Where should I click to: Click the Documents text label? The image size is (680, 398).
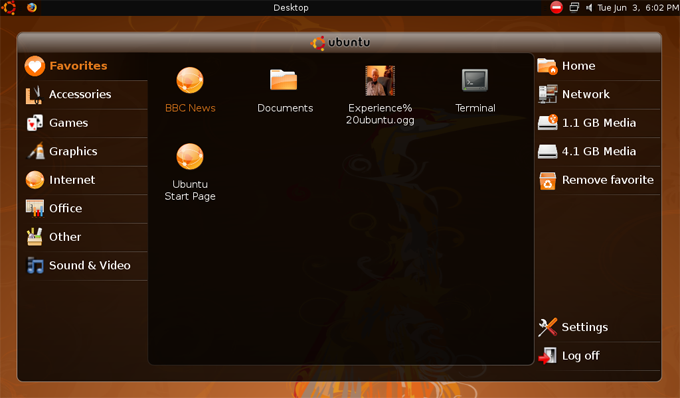(x=285, y=108)
